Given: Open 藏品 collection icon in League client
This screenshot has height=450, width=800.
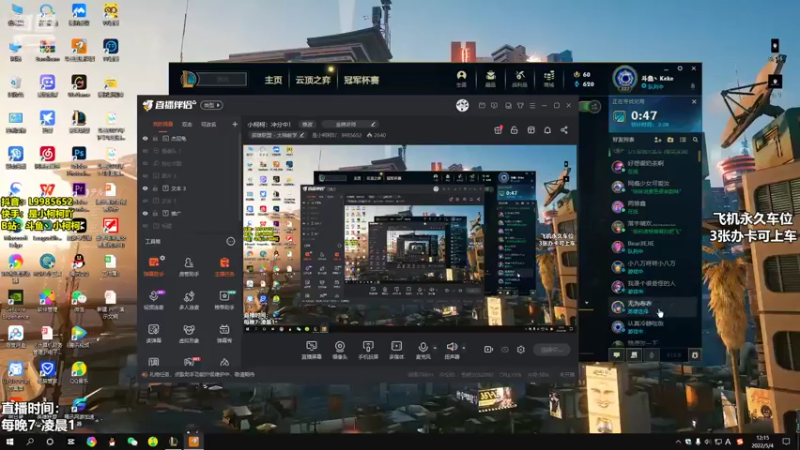Looking at the screenshot, I should pos(490,79).
